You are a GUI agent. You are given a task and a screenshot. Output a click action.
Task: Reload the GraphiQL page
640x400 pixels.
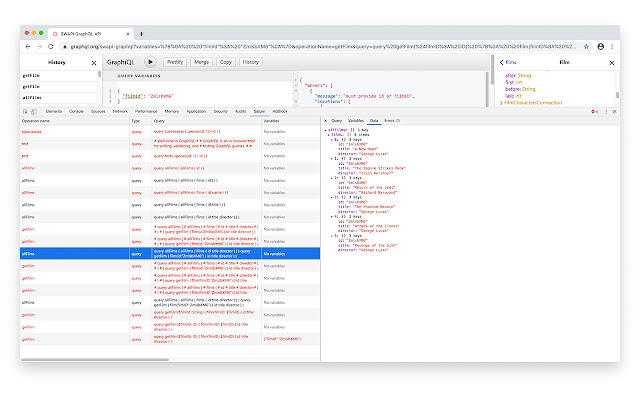pos(51,47)
